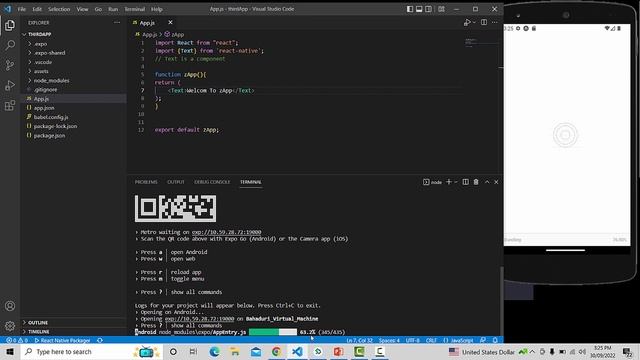Open package.json in explorer
This screenshot has height=360, width=640.
73,136
